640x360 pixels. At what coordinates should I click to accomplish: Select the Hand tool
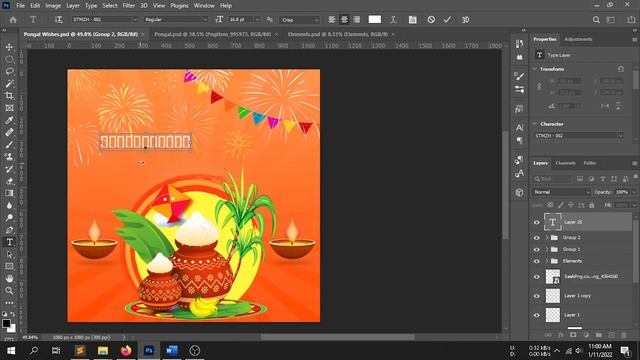pyautogui.click(x=9, y=279)
